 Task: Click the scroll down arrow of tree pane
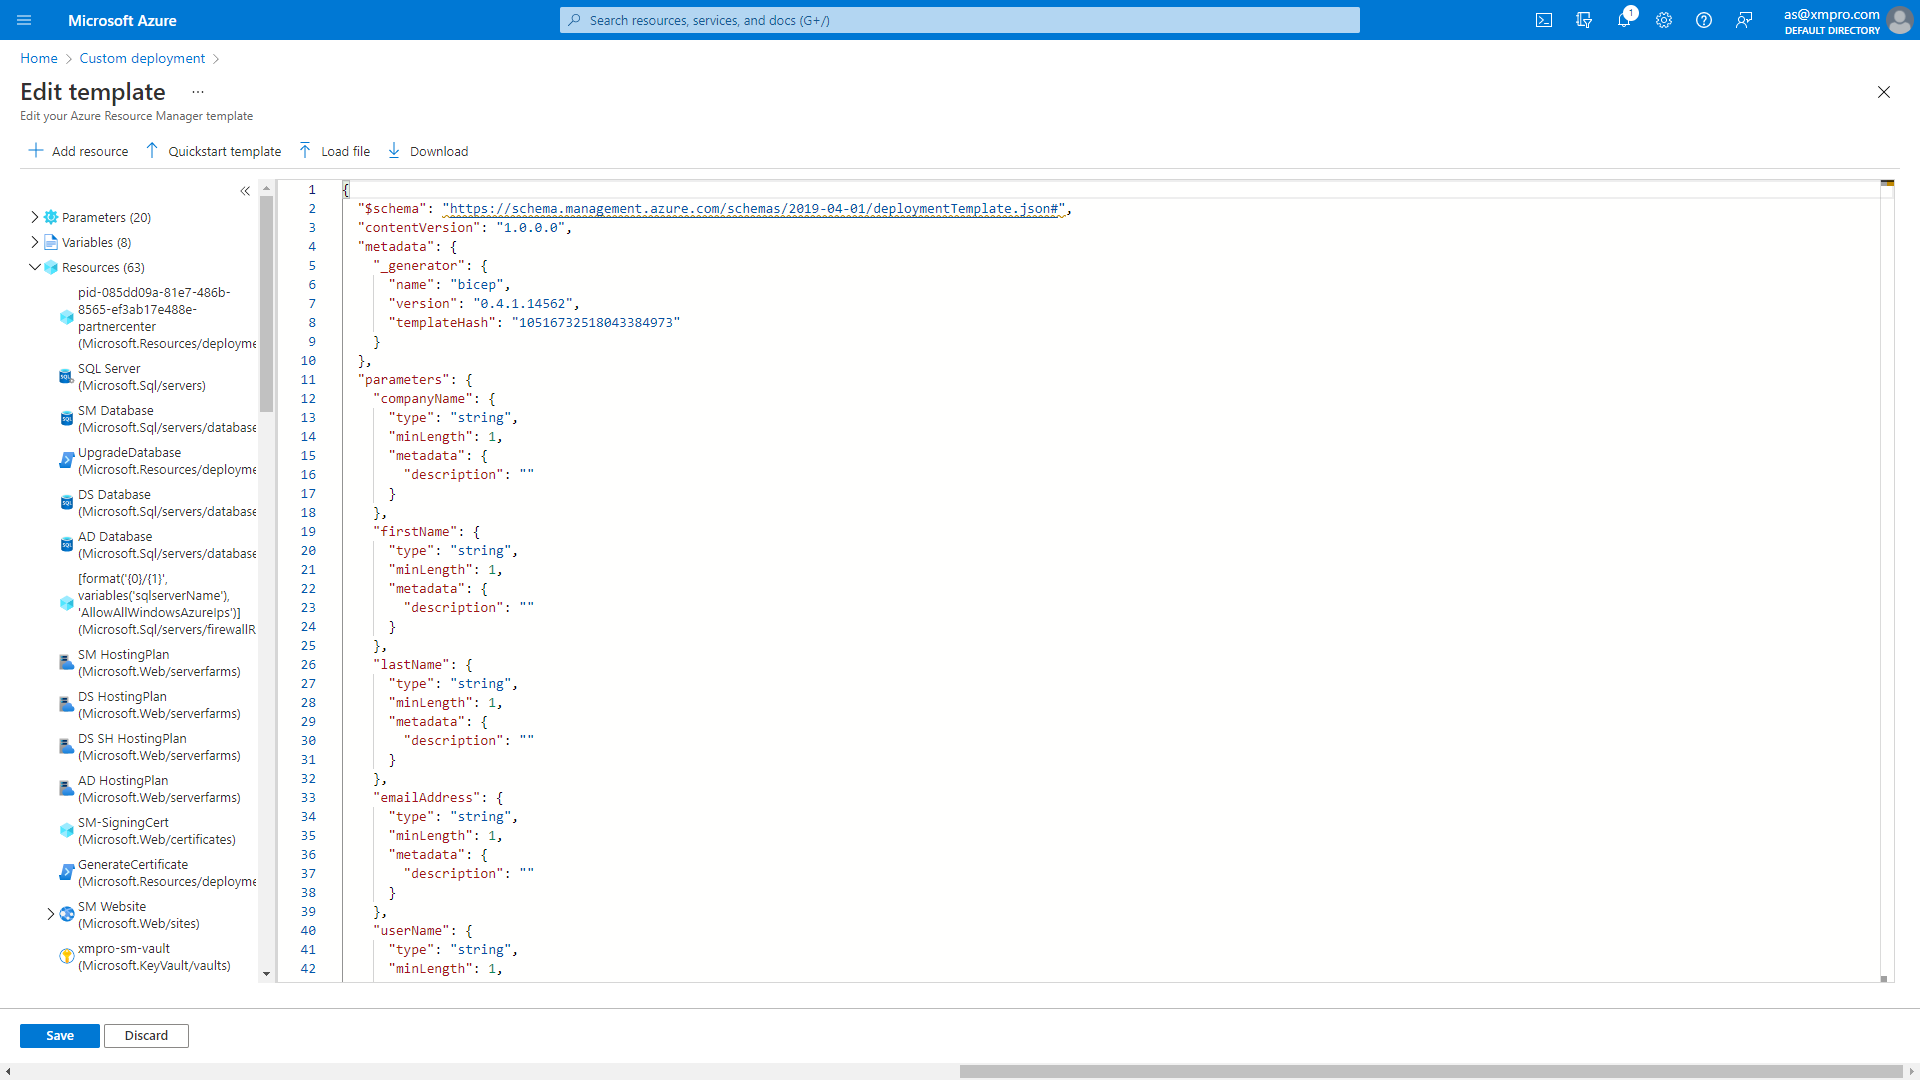(266, 973)
